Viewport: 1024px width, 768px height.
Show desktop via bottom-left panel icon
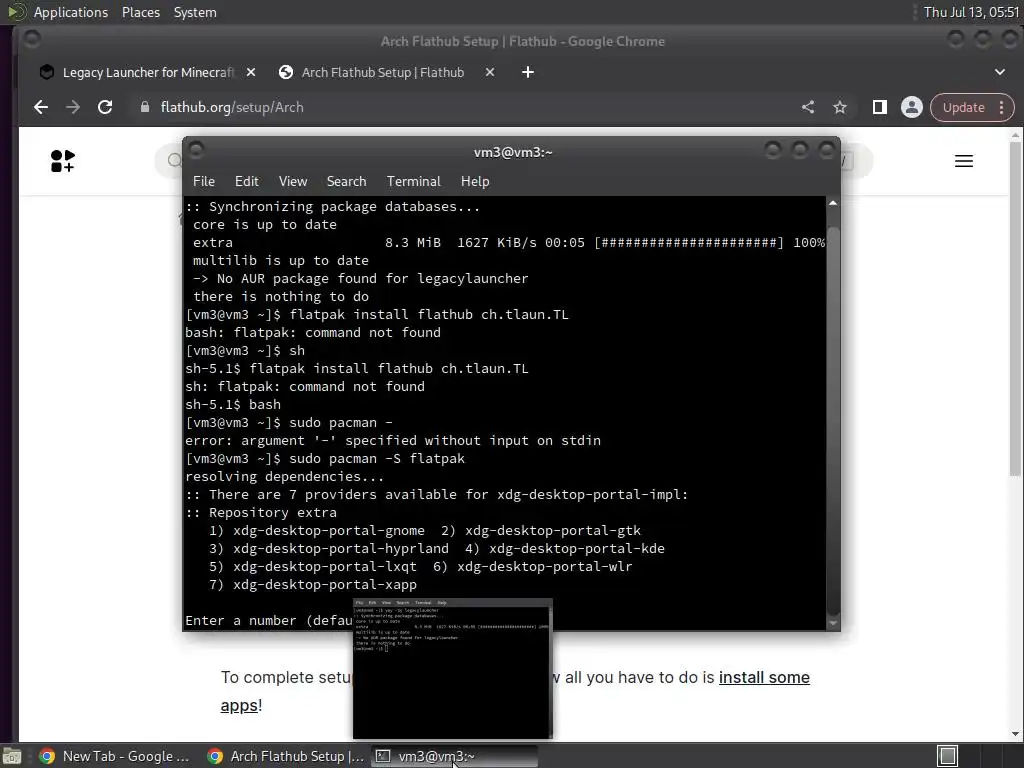[x=11, y=756]
